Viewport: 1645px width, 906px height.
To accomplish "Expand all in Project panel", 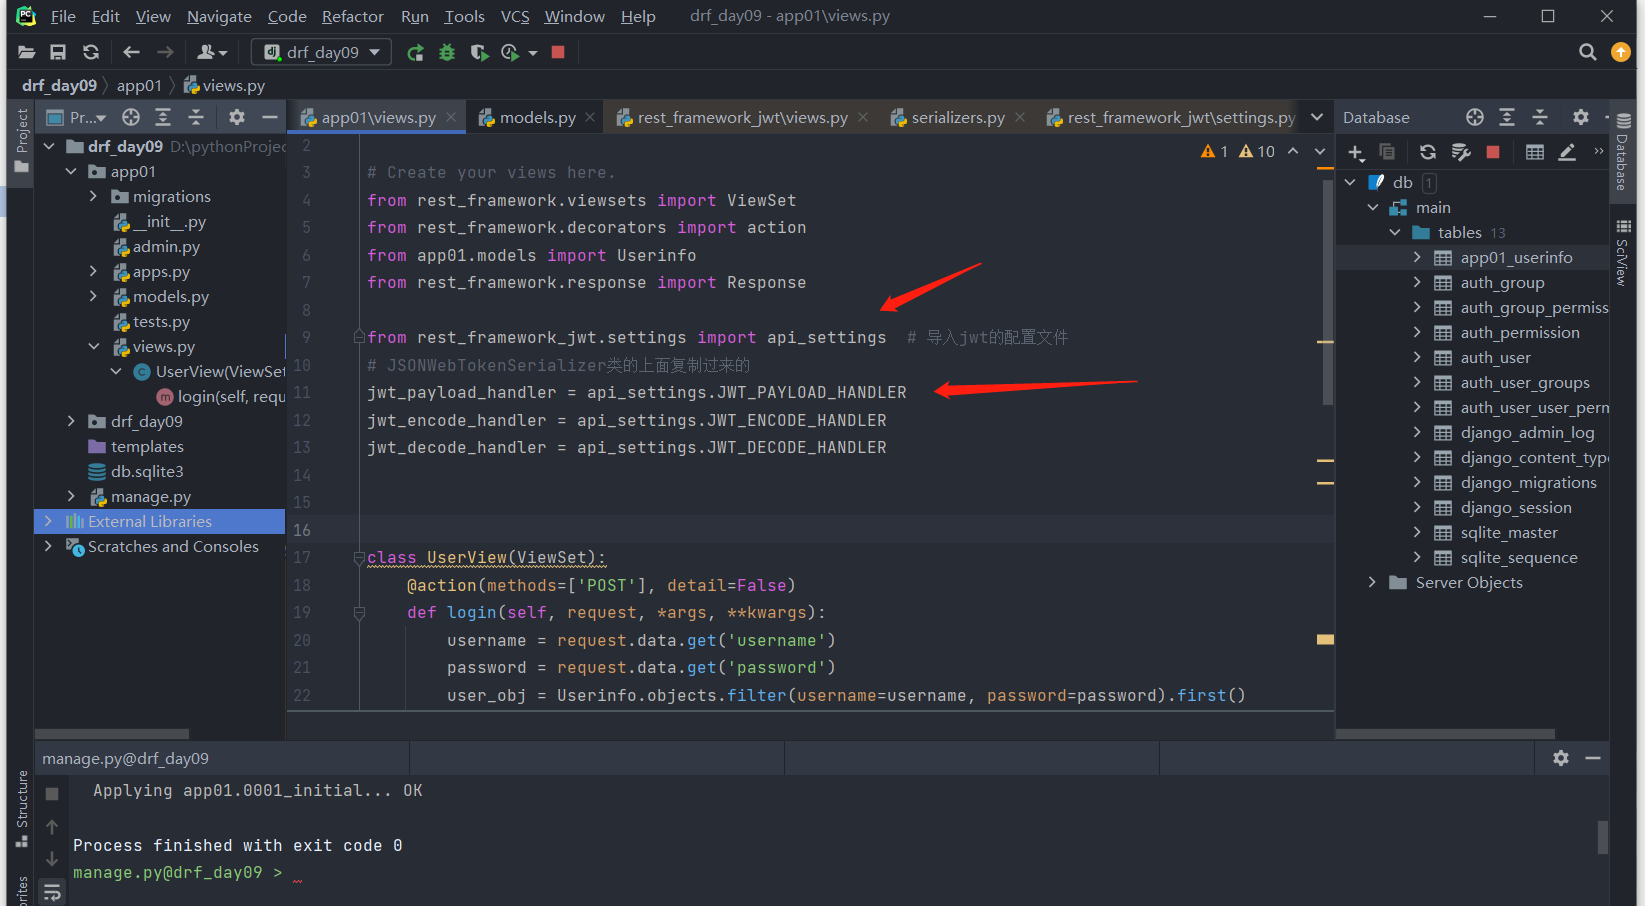I will coord(163,117).
